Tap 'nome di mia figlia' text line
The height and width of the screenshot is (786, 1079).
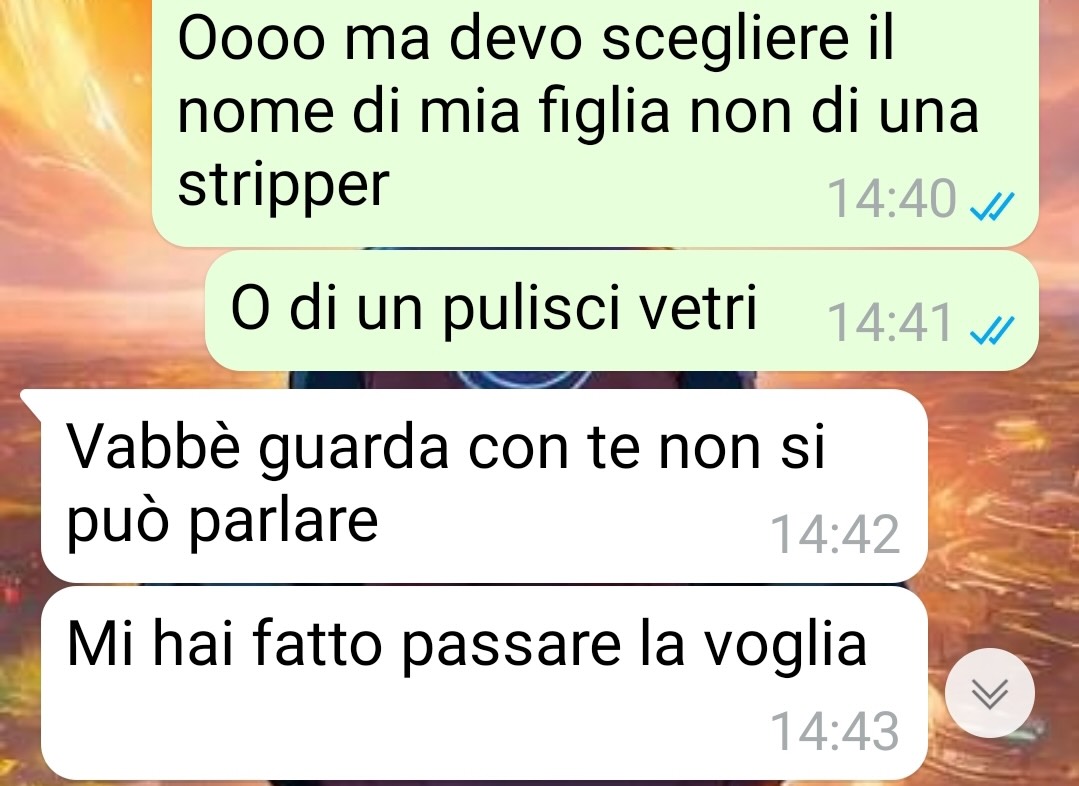pyautogui.click(x=423, y=111)
